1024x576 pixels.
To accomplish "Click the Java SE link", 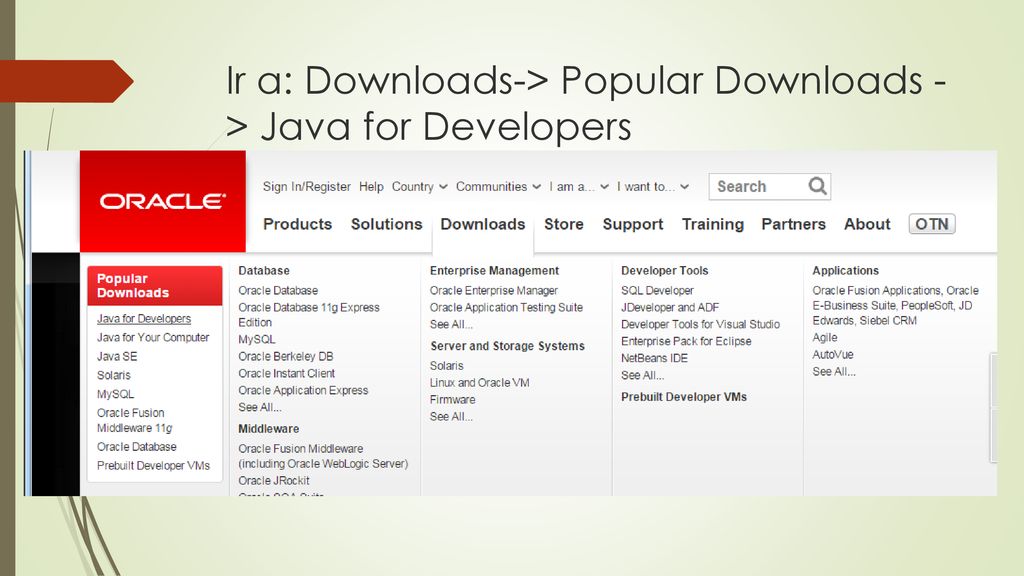I will [117, 357].
